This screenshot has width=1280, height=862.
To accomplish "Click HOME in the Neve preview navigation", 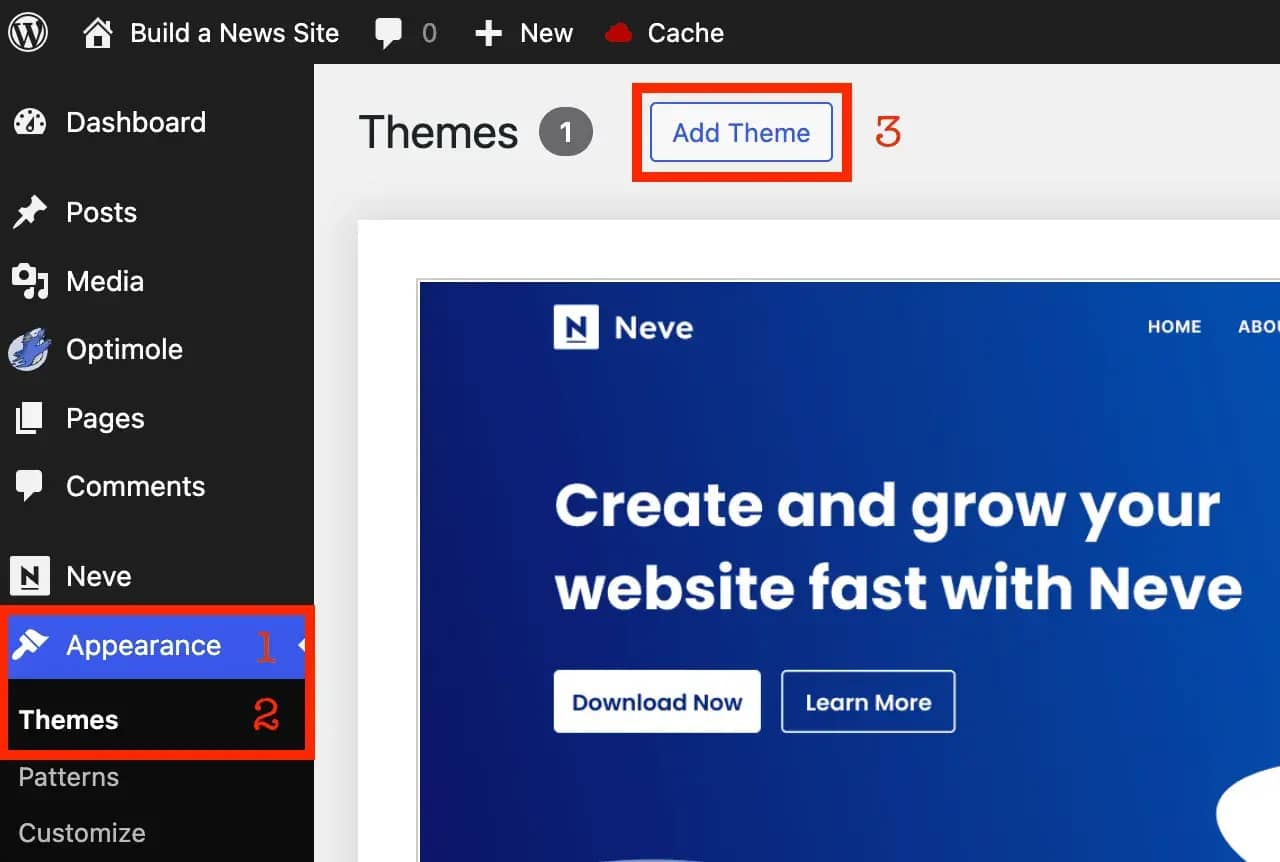I will click(x=1174, y=327).
